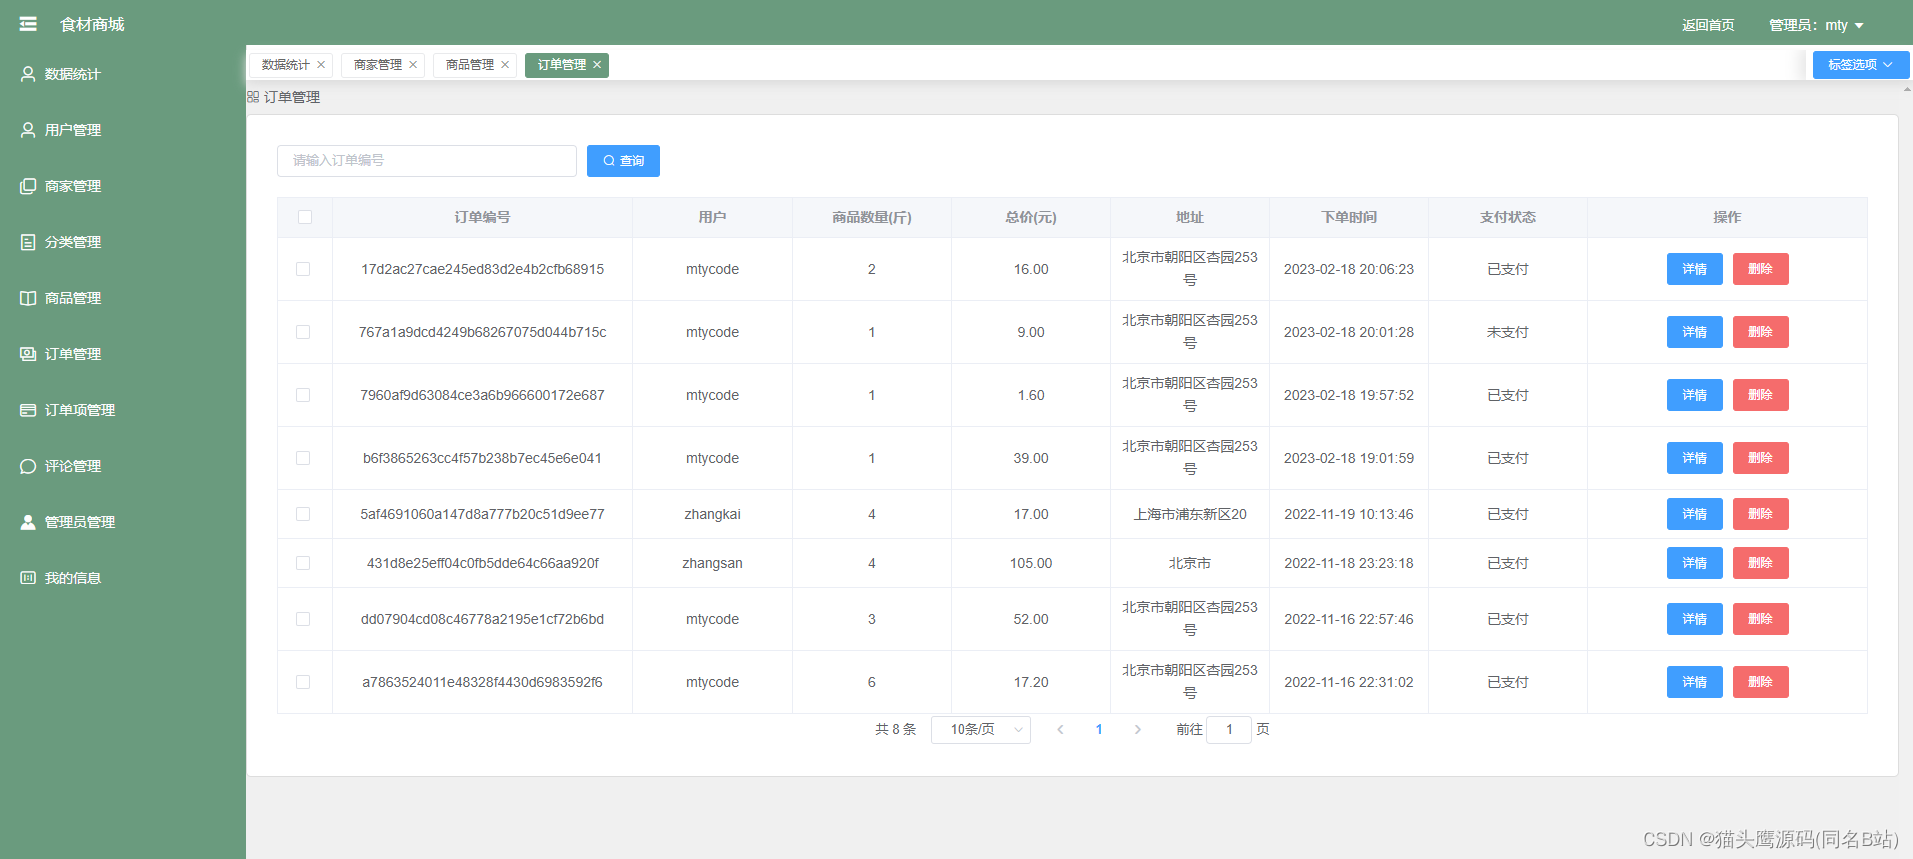
Task: Click the 2023-02-18 20:06:23 order time cell
Action: 1349,269
